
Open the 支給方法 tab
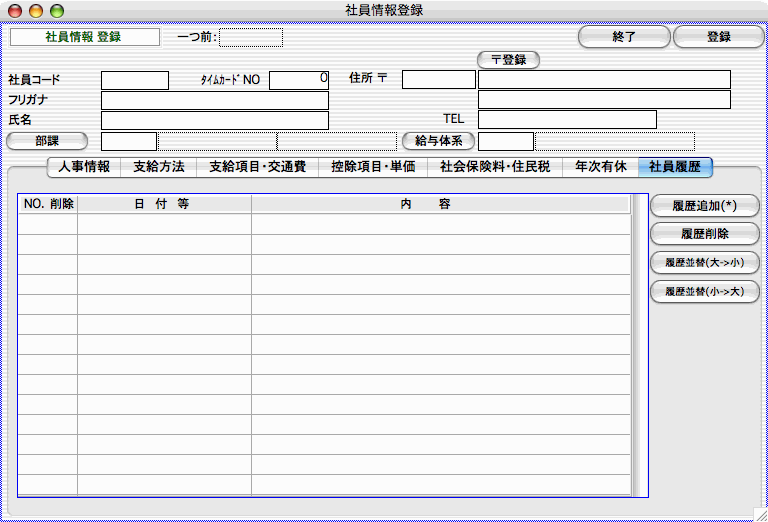pyautogui.click(x=158, y=168)
